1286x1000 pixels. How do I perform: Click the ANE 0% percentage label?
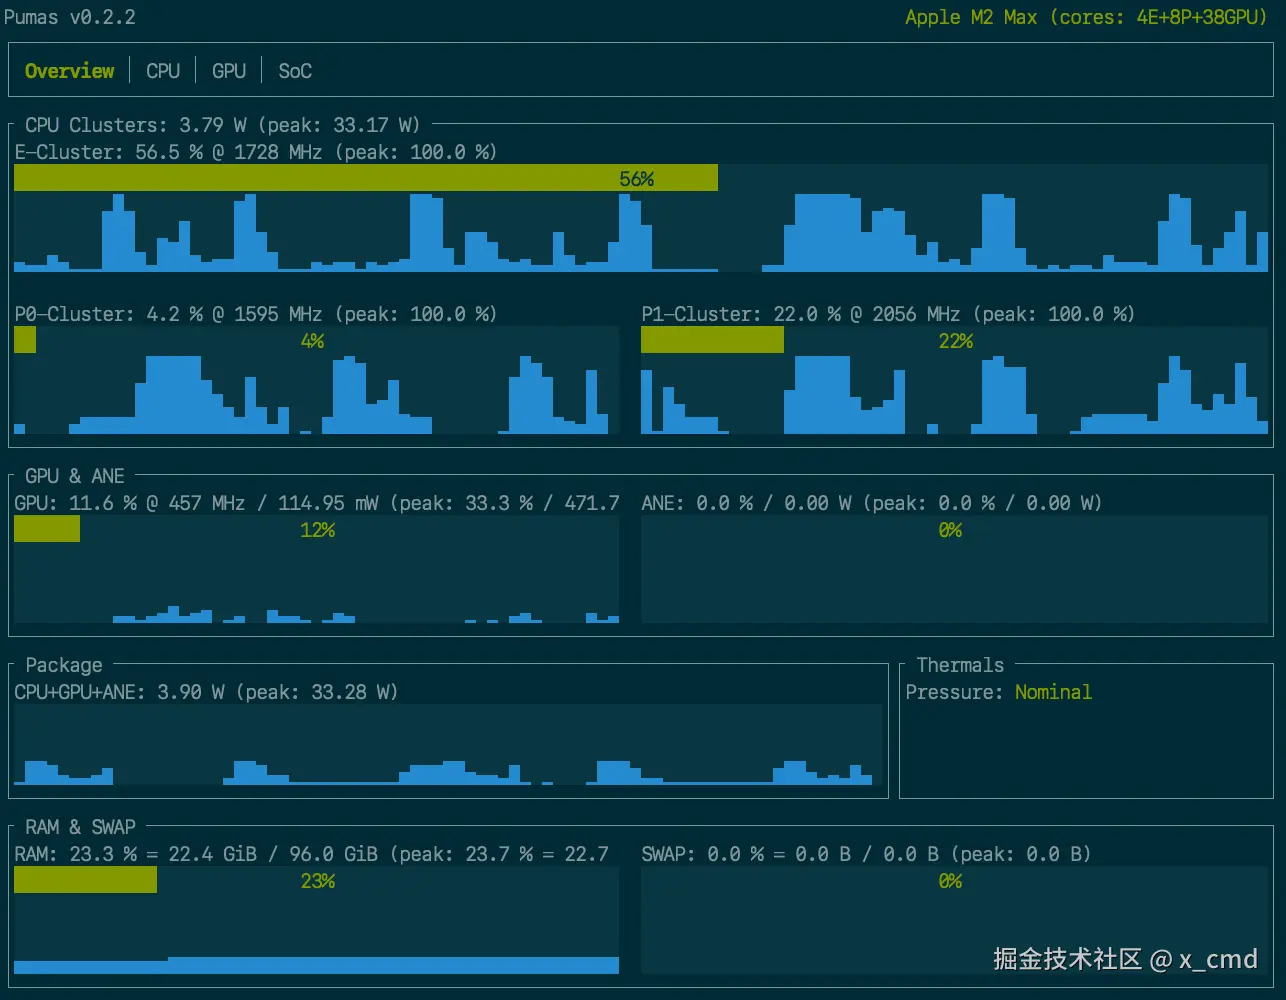coord(950,530)
